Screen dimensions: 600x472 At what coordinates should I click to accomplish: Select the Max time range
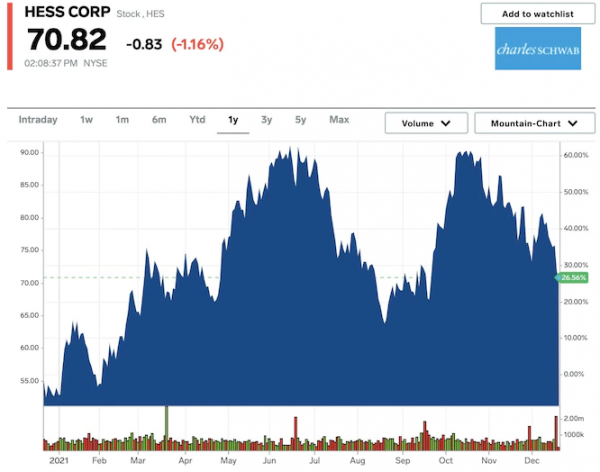(x=339, y=120)
